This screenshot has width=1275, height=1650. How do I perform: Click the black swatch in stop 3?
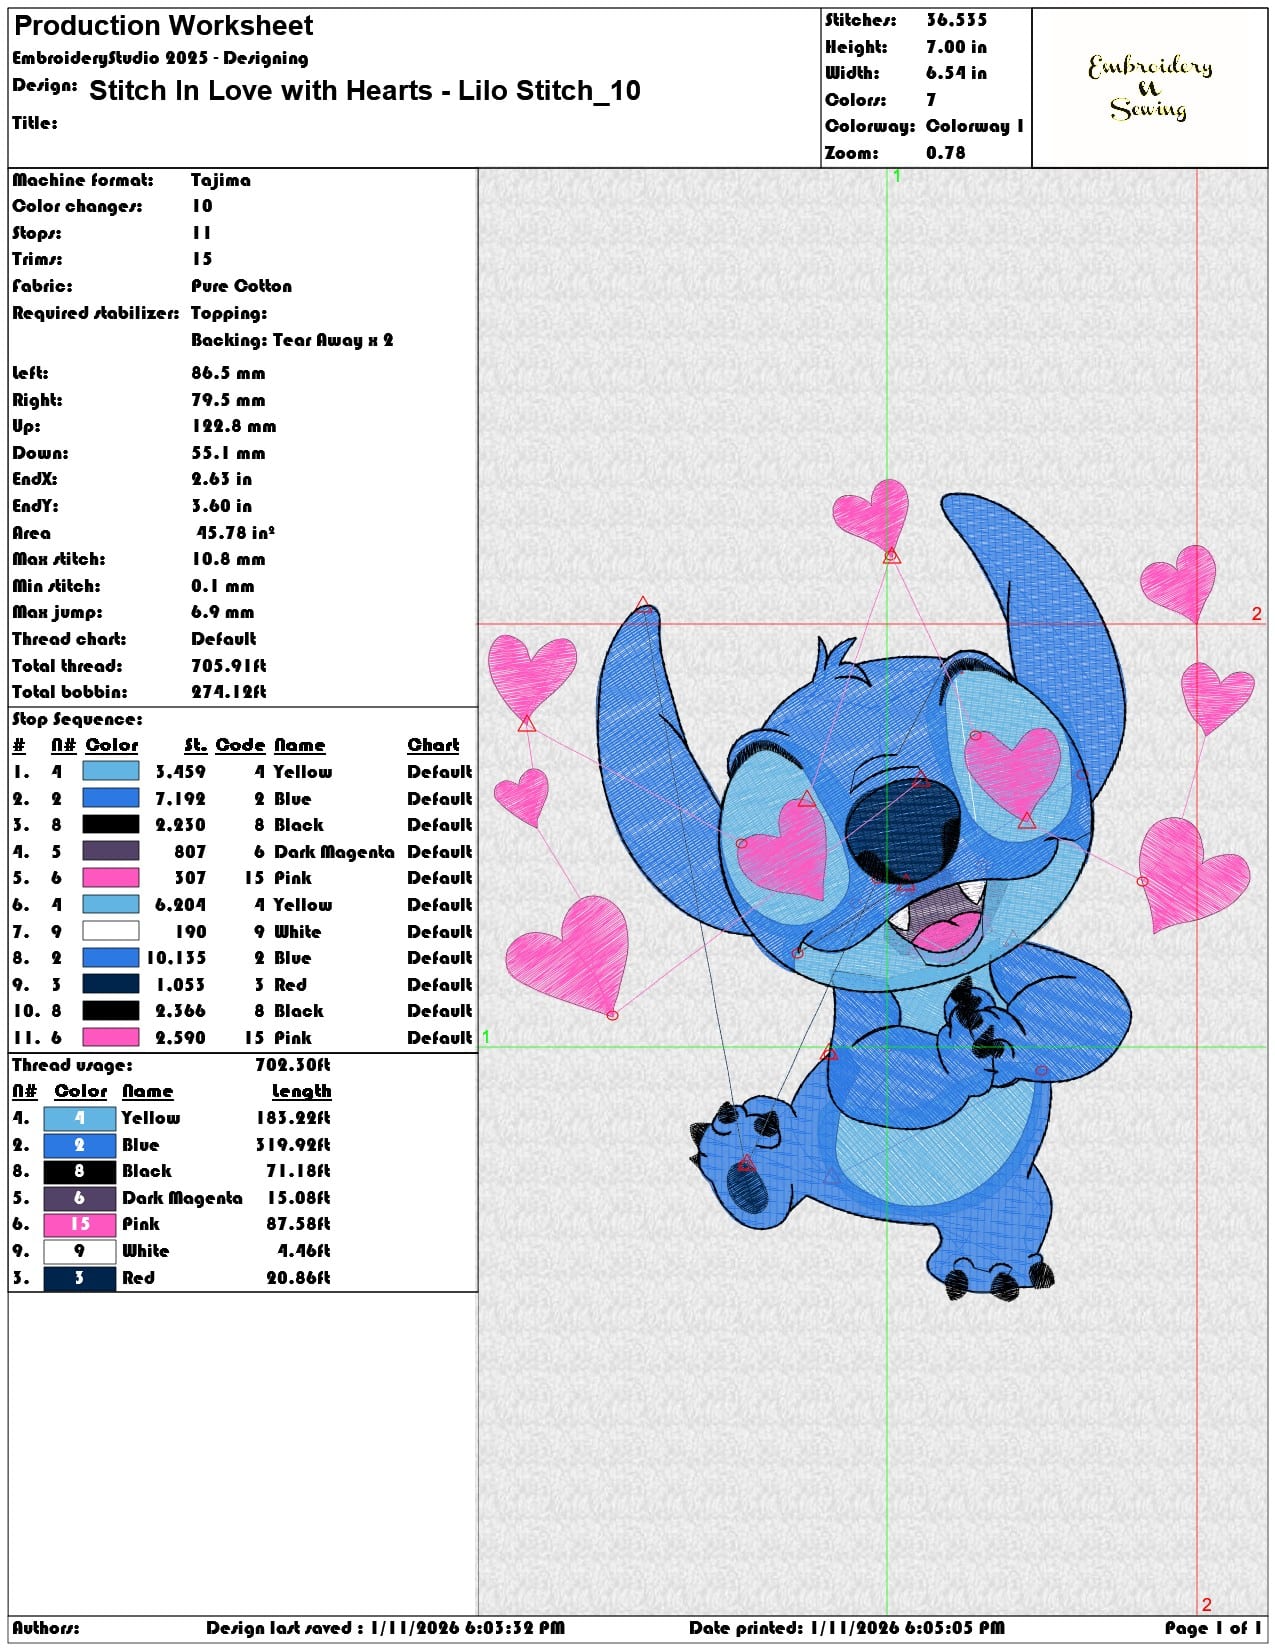tap(111, 825)
